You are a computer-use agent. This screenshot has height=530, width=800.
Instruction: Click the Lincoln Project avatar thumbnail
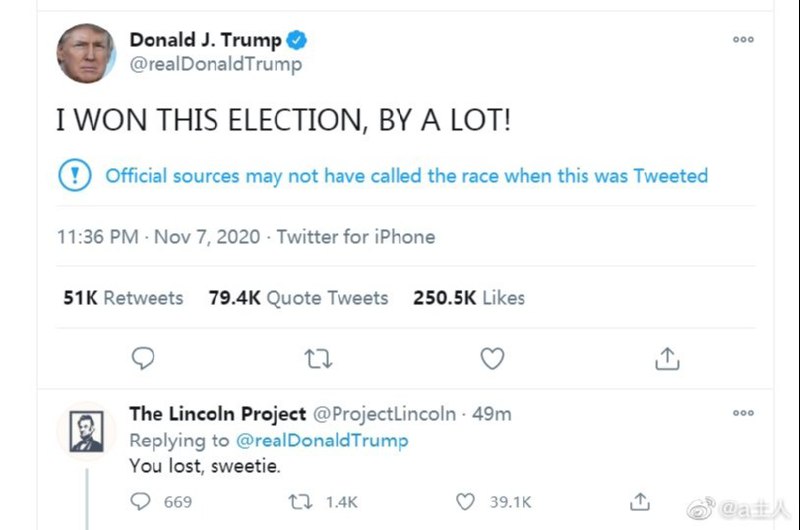[86, 430]
